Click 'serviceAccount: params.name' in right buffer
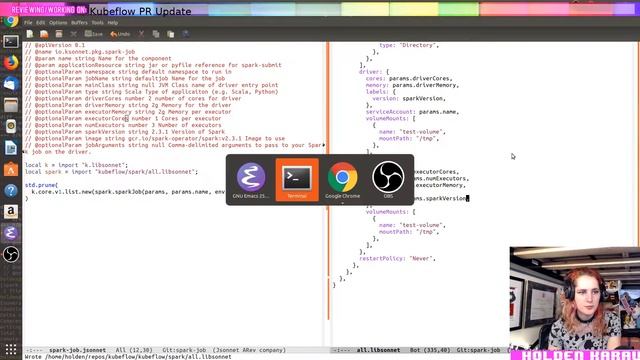Viewport: 640px width, 360px height. pos(412,111)
